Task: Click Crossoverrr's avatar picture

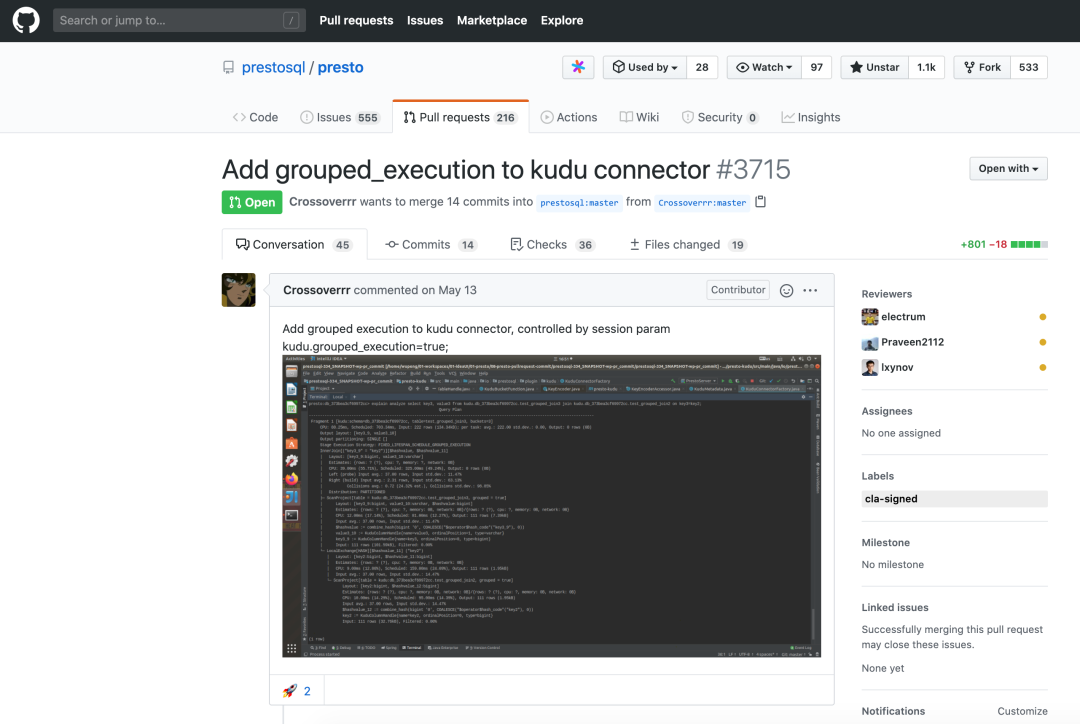Action: coord(238,290)
